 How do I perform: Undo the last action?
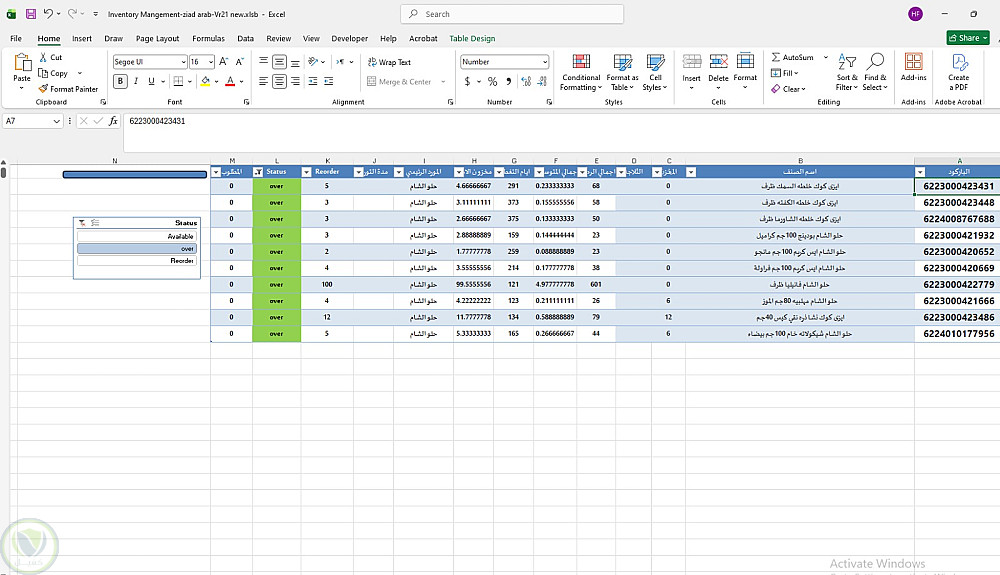coord(48,13)
